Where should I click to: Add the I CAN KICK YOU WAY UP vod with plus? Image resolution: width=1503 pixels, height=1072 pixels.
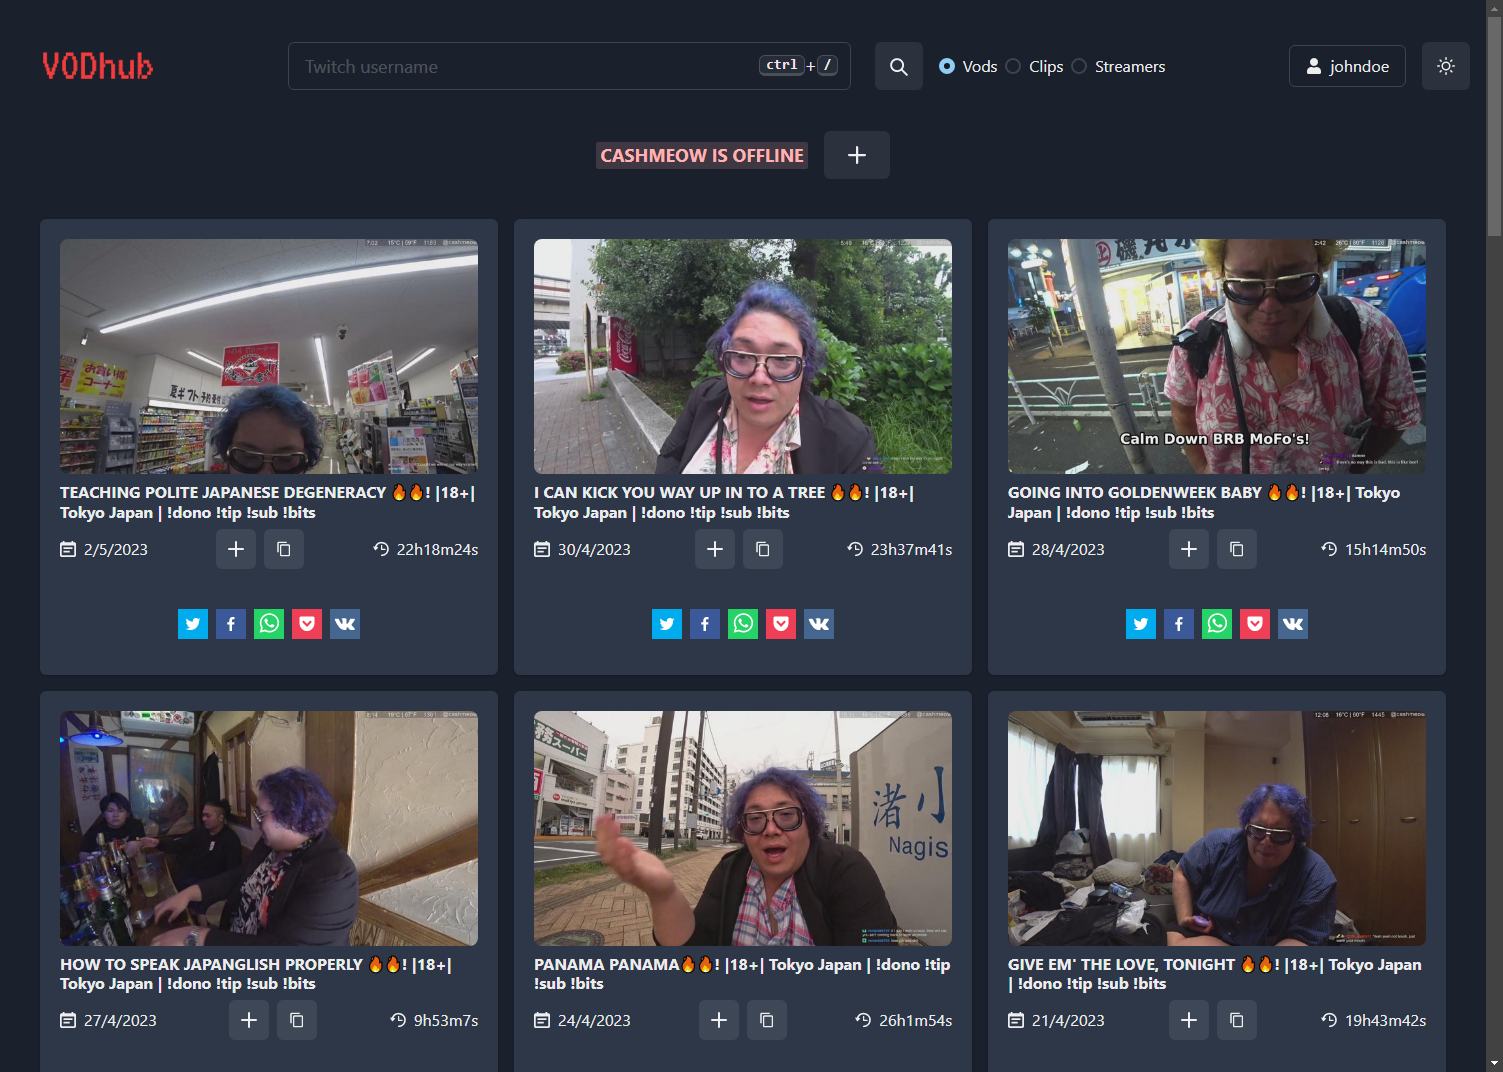click(715, 549)
